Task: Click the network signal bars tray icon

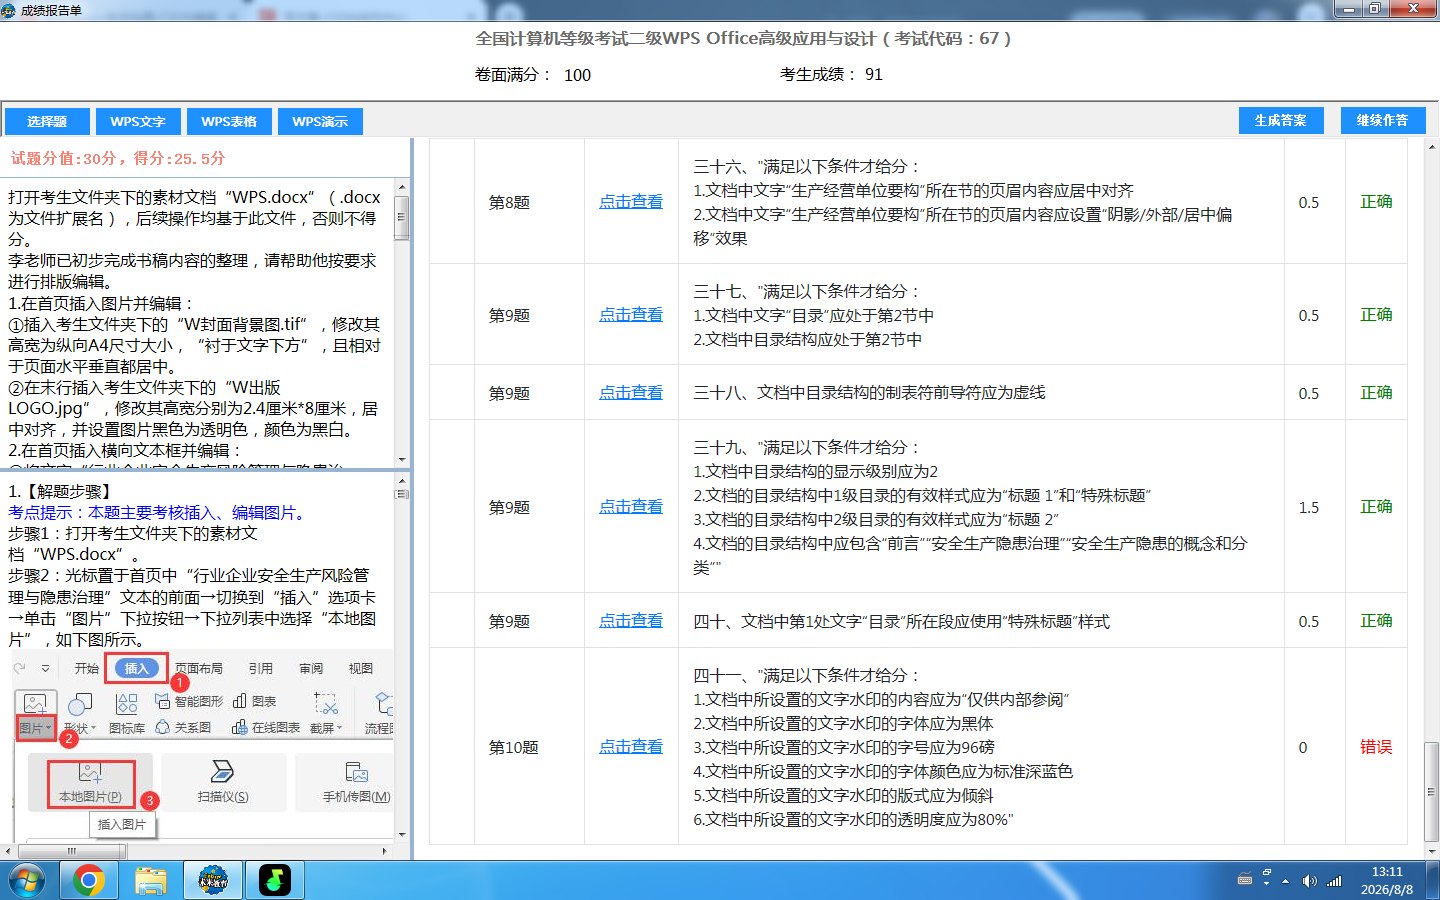Action: (1334, 881)
